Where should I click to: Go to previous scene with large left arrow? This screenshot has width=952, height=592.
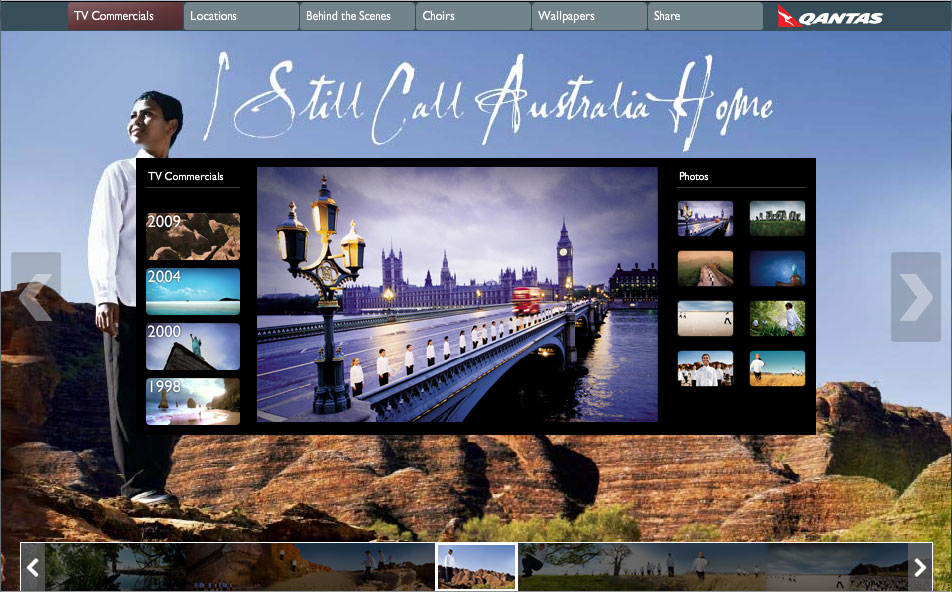point(36,296)
